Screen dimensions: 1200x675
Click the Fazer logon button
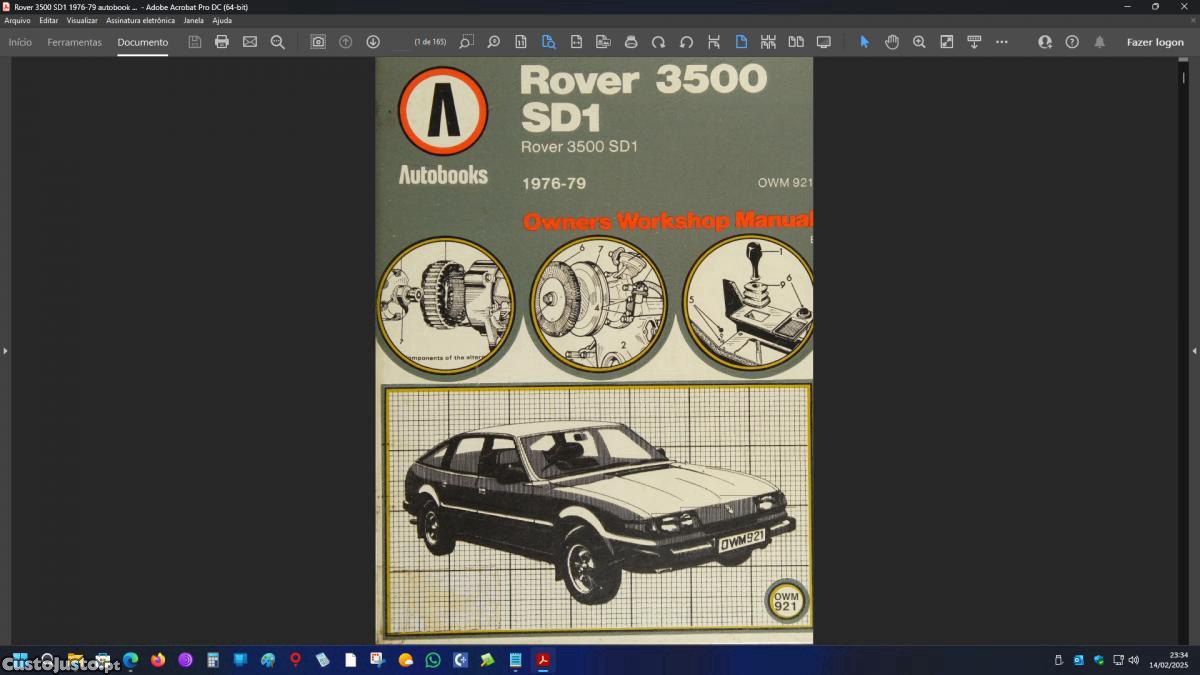coord(1155,42)
